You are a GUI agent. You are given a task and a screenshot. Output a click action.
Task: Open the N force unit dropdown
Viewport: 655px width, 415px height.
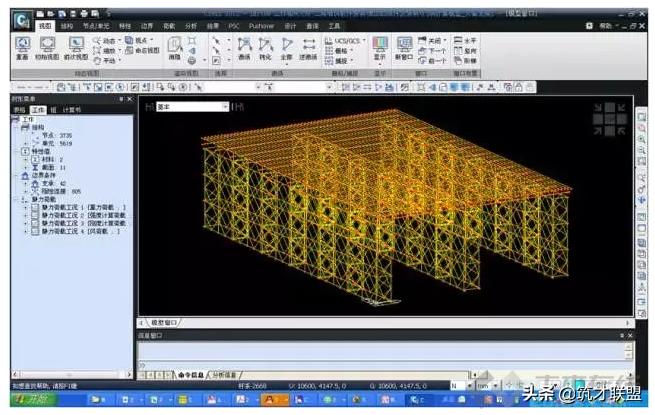point(470,385)
